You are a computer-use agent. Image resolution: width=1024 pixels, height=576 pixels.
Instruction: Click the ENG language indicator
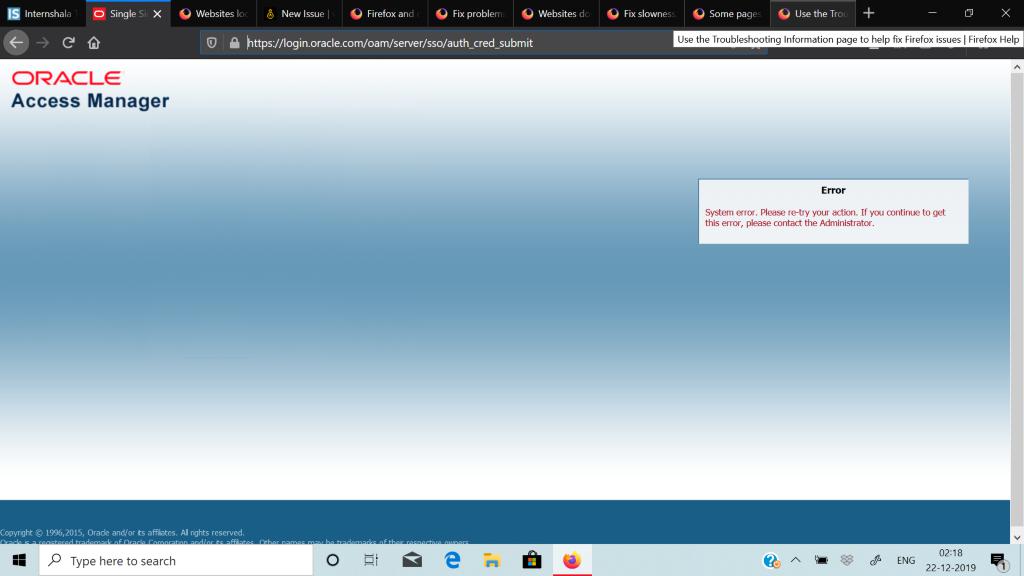tap(906, 560)
